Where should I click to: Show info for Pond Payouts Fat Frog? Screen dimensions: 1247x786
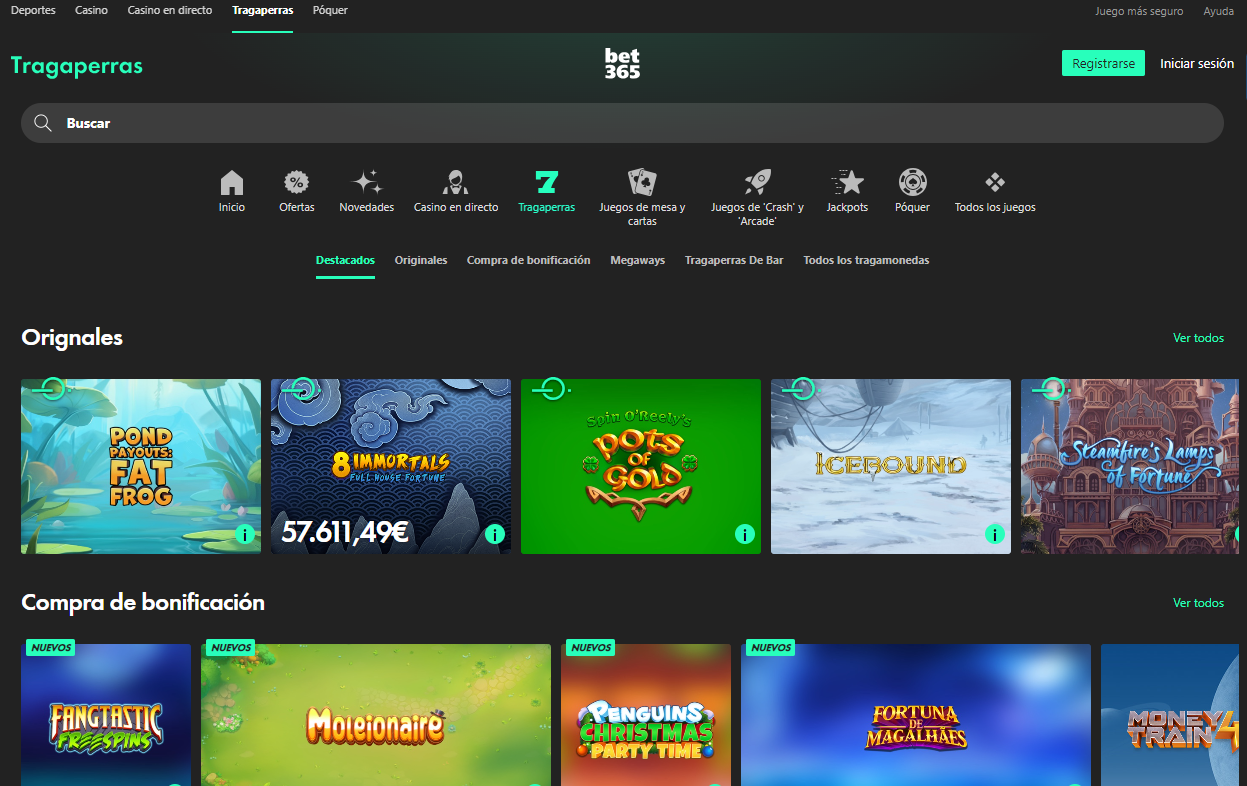click(245, 535)
